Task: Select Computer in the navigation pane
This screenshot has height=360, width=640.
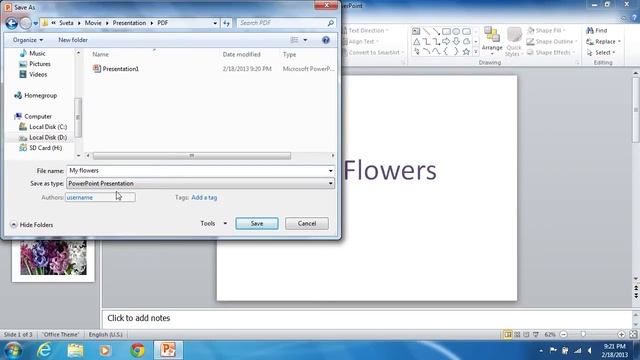Action: coord(38,116)
